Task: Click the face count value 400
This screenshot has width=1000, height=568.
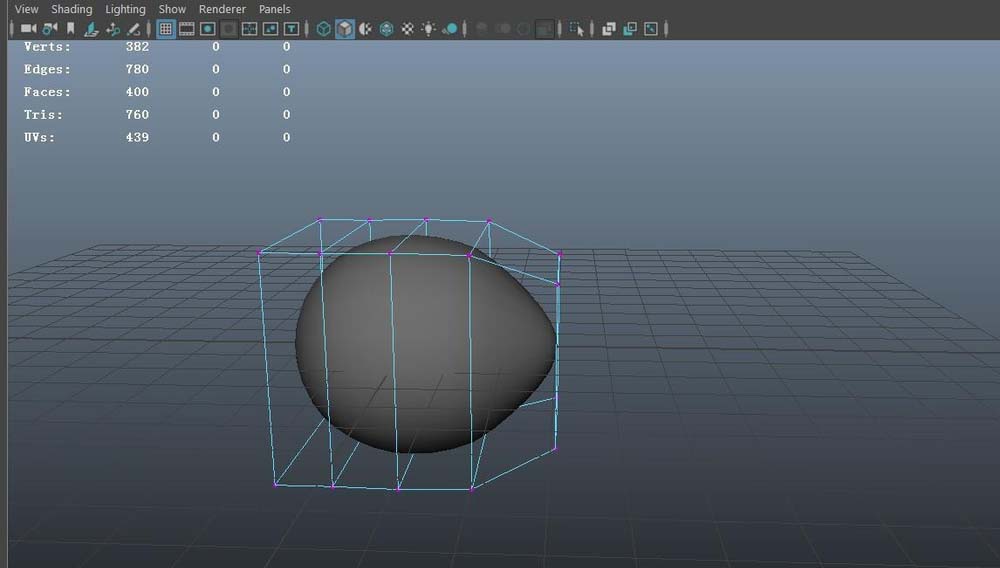Action: (x=137, y=92)
